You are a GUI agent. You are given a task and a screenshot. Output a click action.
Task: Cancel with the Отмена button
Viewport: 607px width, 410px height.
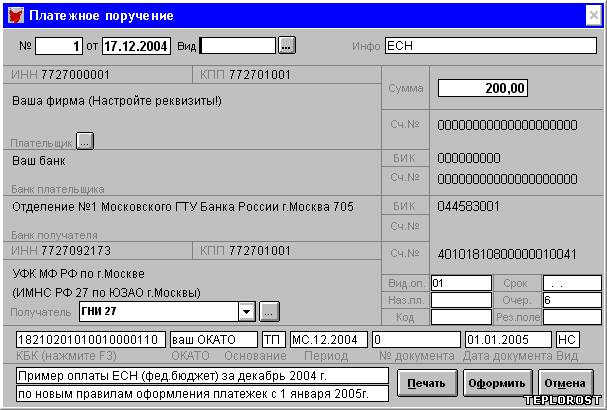pyautogui.click(x=566, y=382)
